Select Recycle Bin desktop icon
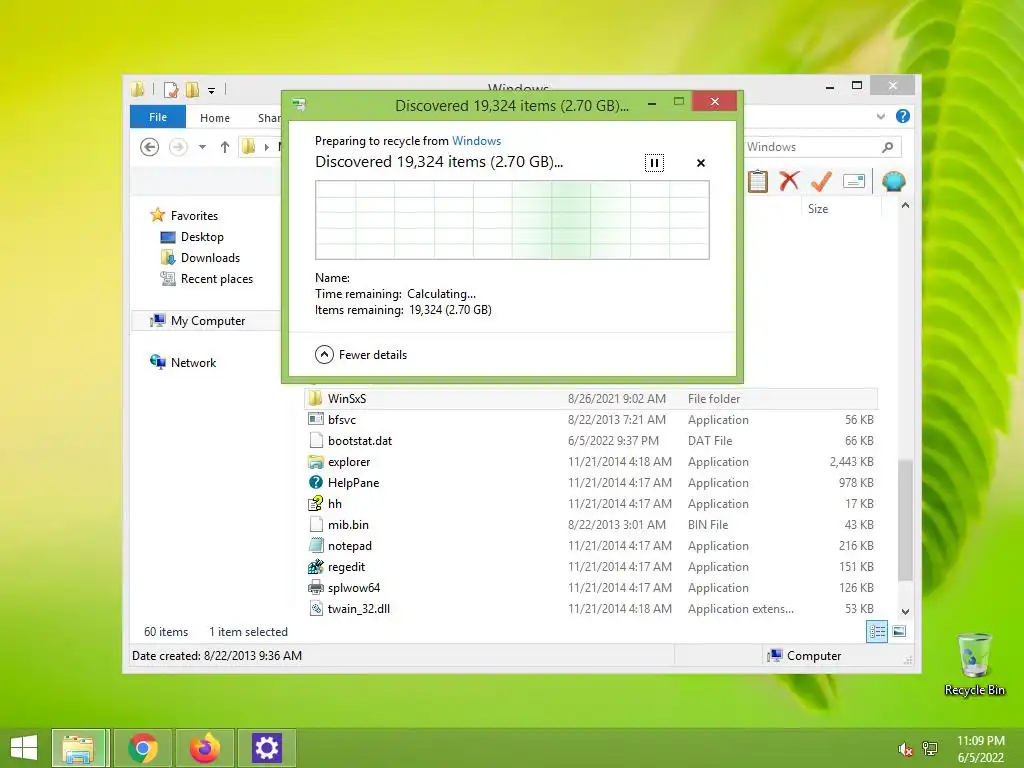This screenshot has width=1024, height=768. [x=974, y=664]
